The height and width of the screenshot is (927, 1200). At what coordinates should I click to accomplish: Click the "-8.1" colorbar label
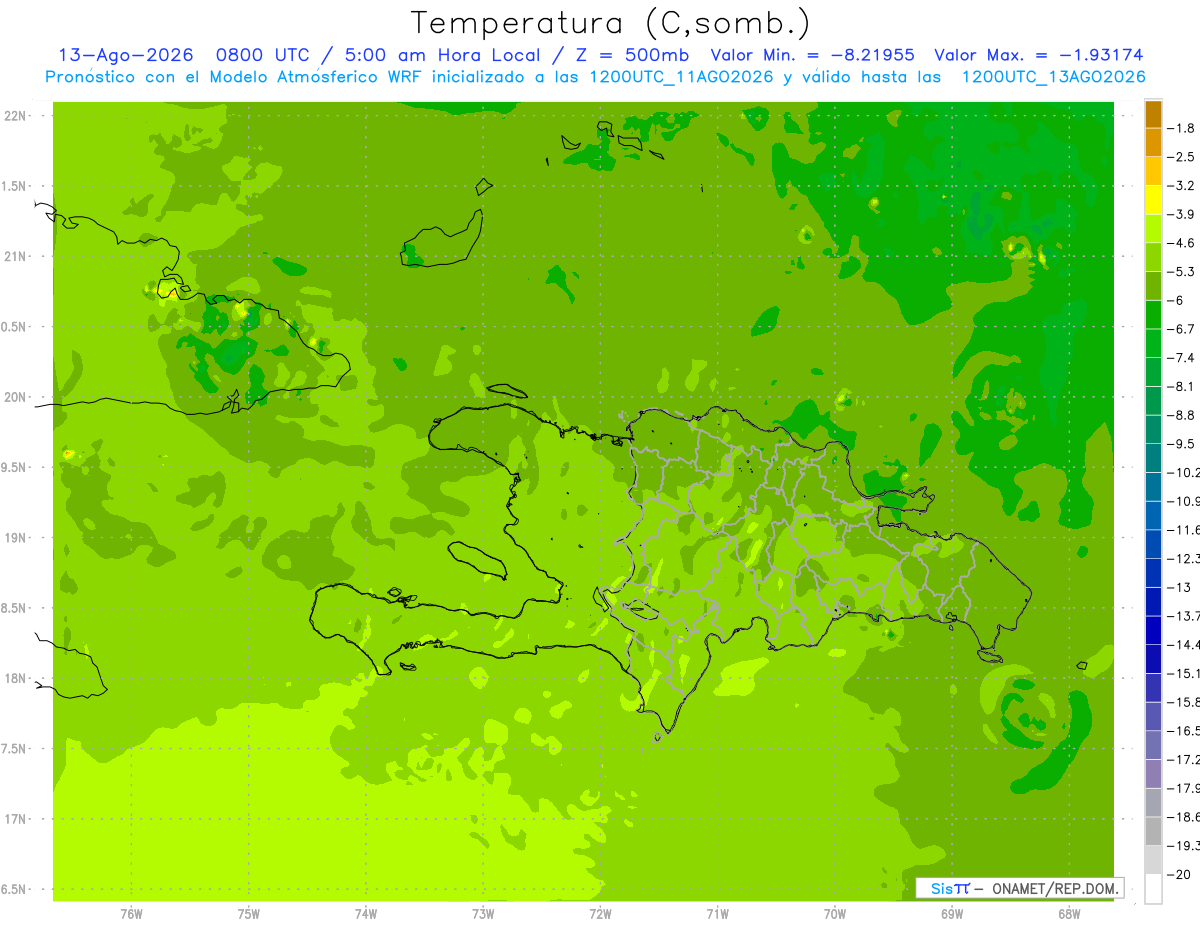tap(1183, 386)
